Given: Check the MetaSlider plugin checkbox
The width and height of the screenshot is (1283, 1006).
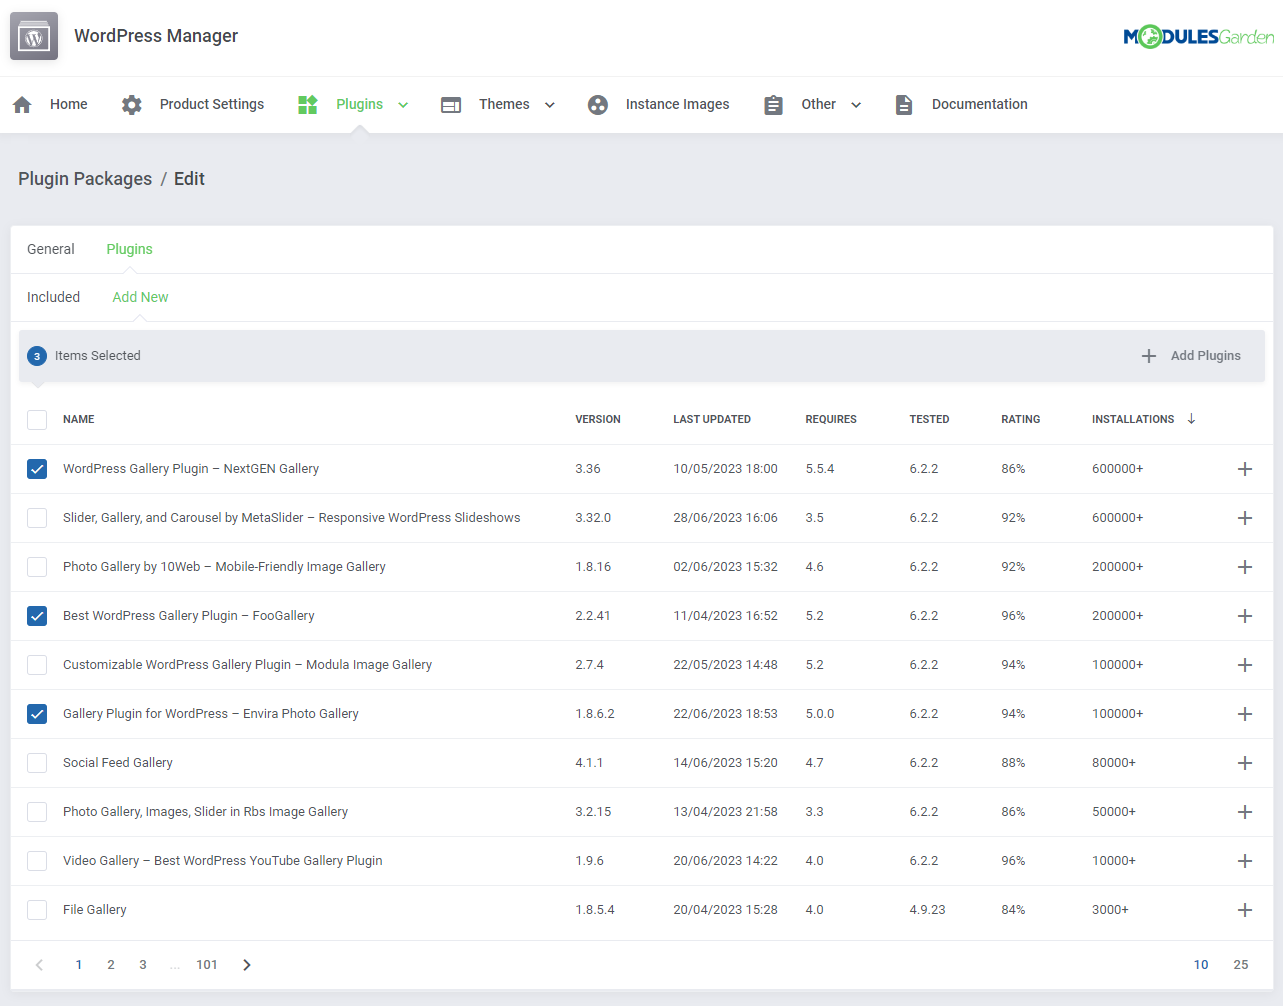Looking at the screenshot, I should (x=37, y=518).
